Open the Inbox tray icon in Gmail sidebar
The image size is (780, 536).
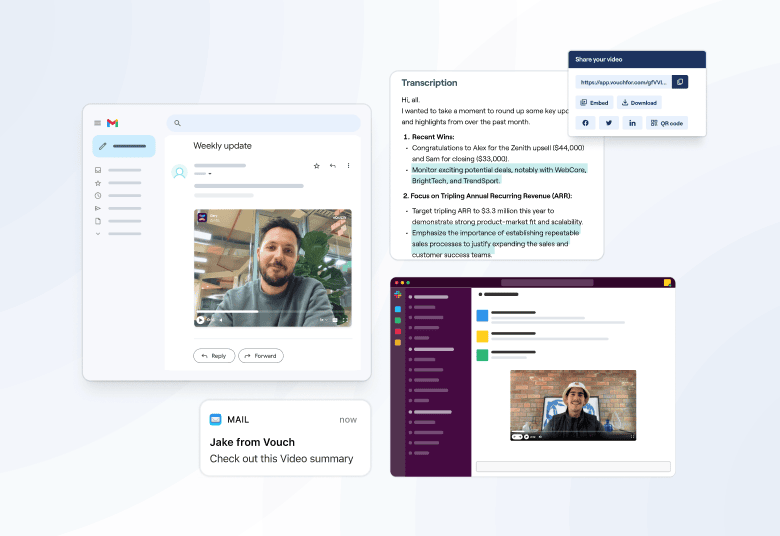[x=98, y=170]
